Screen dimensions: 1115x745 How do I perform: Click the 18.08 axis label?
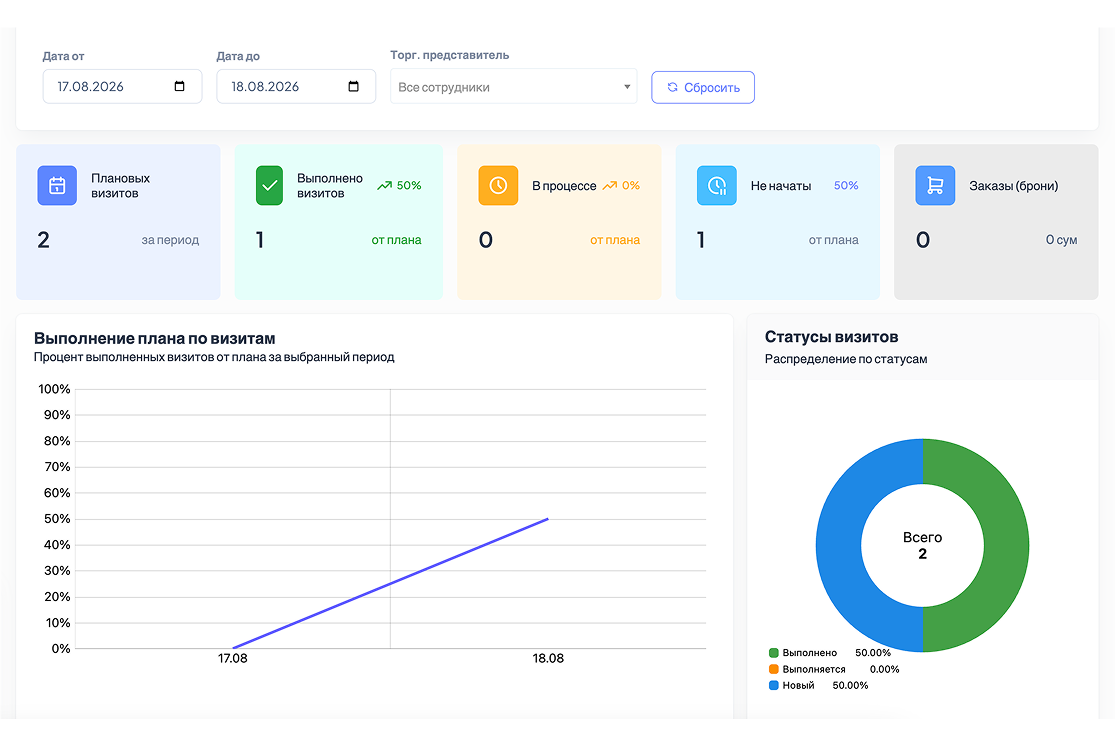pyautogui.click(x=548, y=658)
